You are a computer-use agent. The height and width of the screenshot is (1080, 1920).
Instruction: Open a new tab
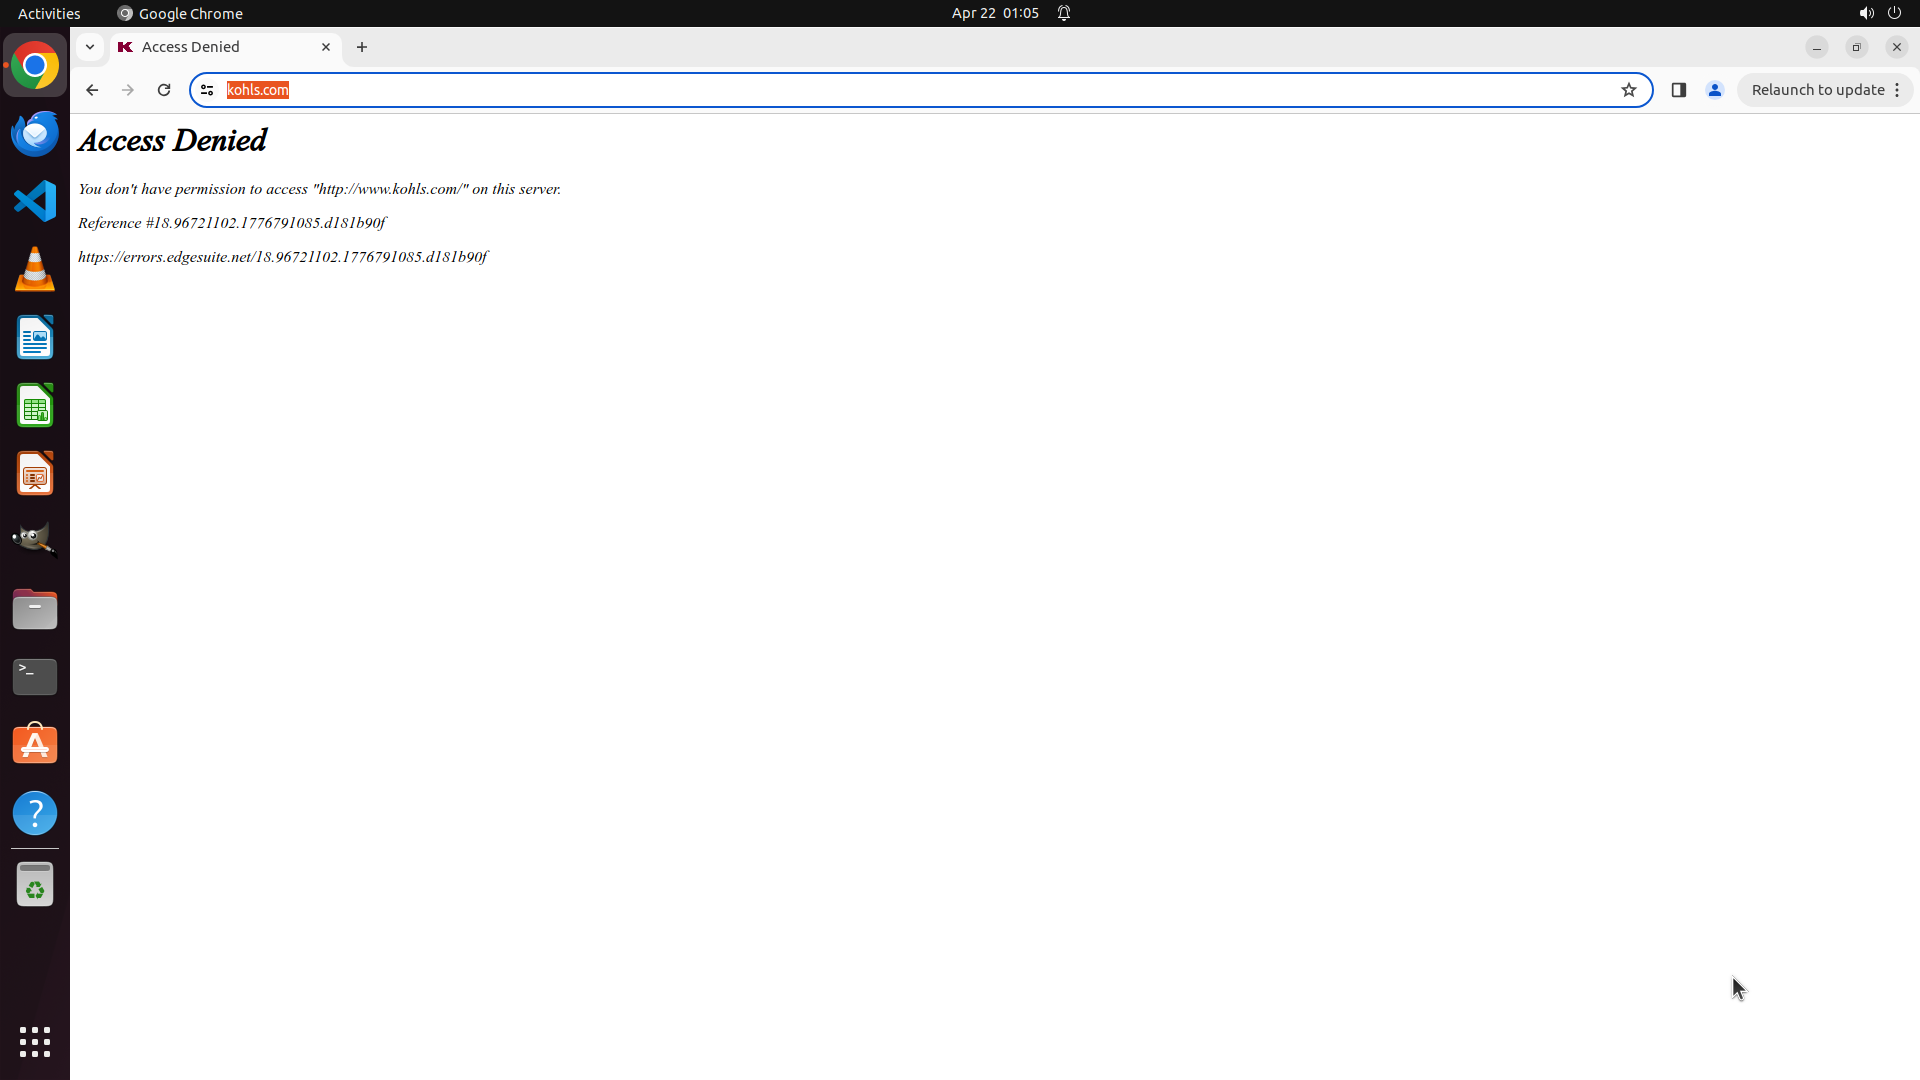[362, 47]
